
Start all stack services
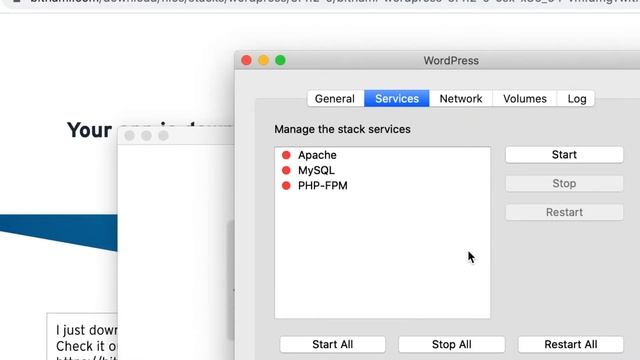coord(333,344)
